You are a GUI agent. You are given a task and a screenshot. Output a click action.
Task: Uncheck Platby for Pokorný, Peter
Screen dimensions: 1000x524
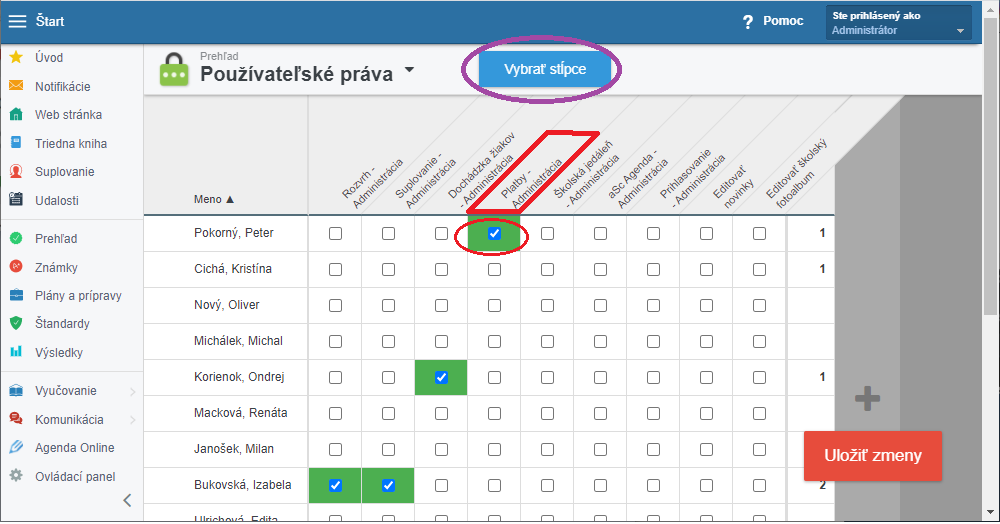coord(494,234)
